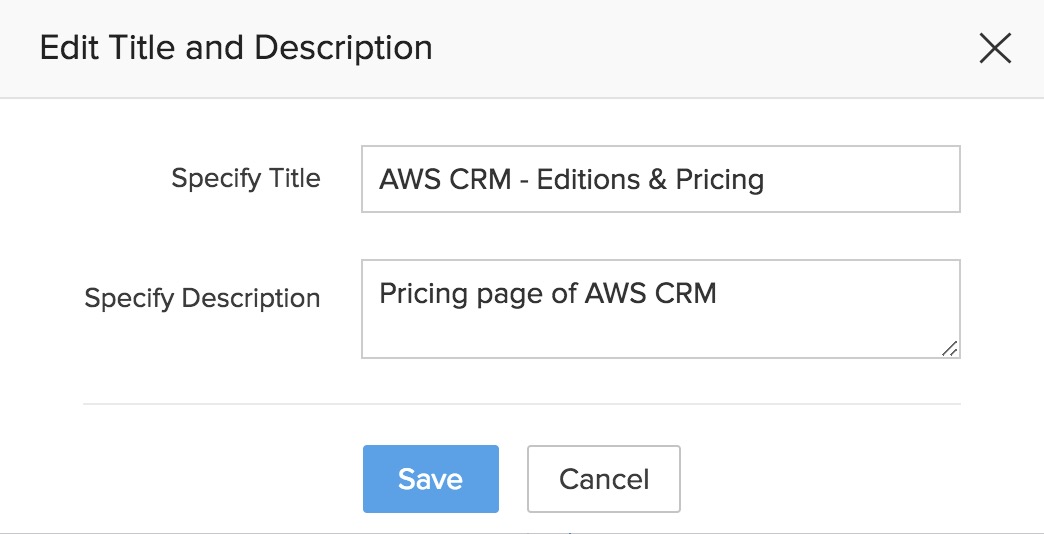
Task: Click the "Specify Title" label
Action: [x=246, y=179]
